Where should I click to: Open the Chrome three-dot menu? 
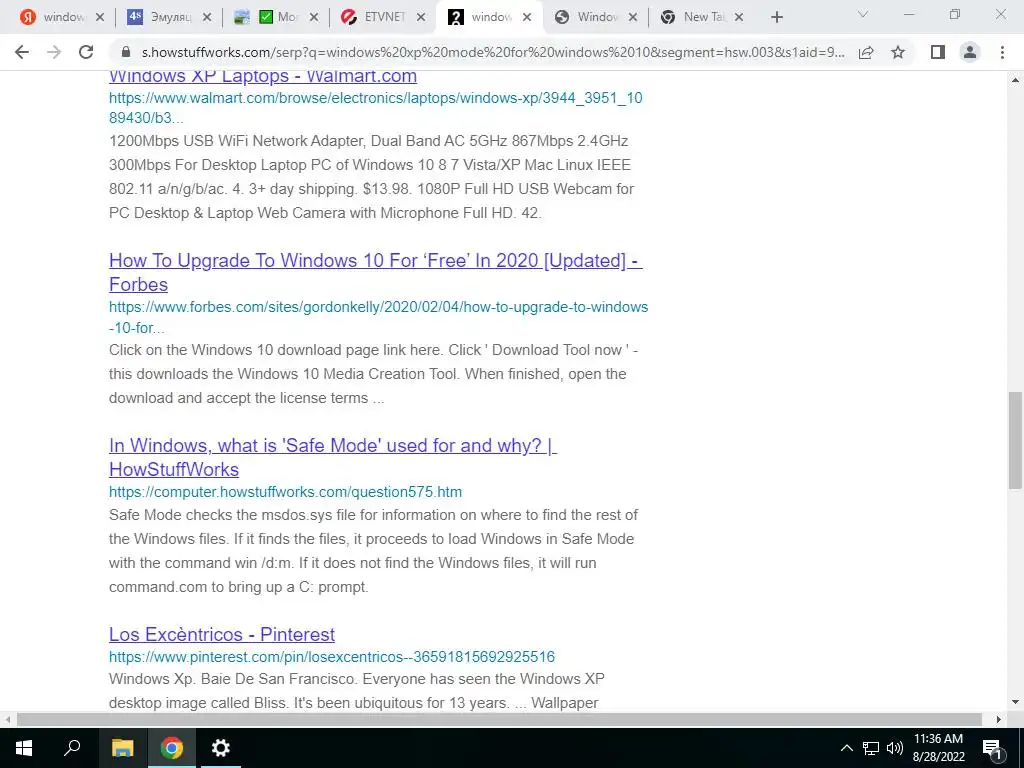1002,52
